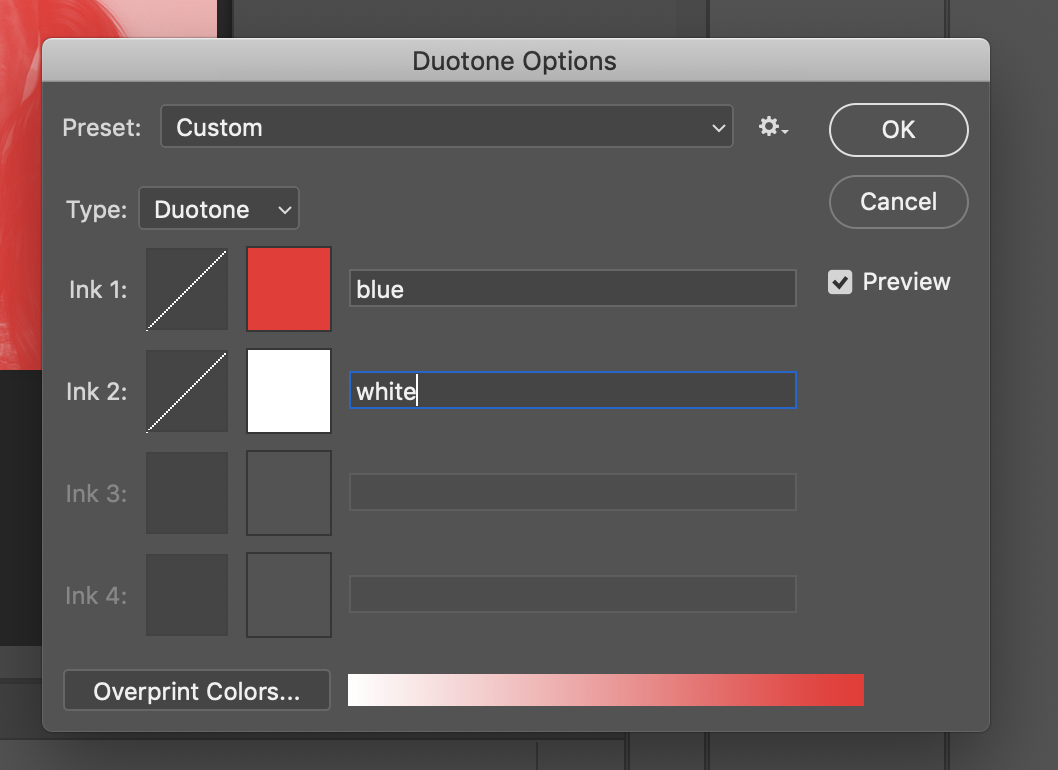1058x770 pixels.
Task: Click the OK button
Action: [898, 130]
